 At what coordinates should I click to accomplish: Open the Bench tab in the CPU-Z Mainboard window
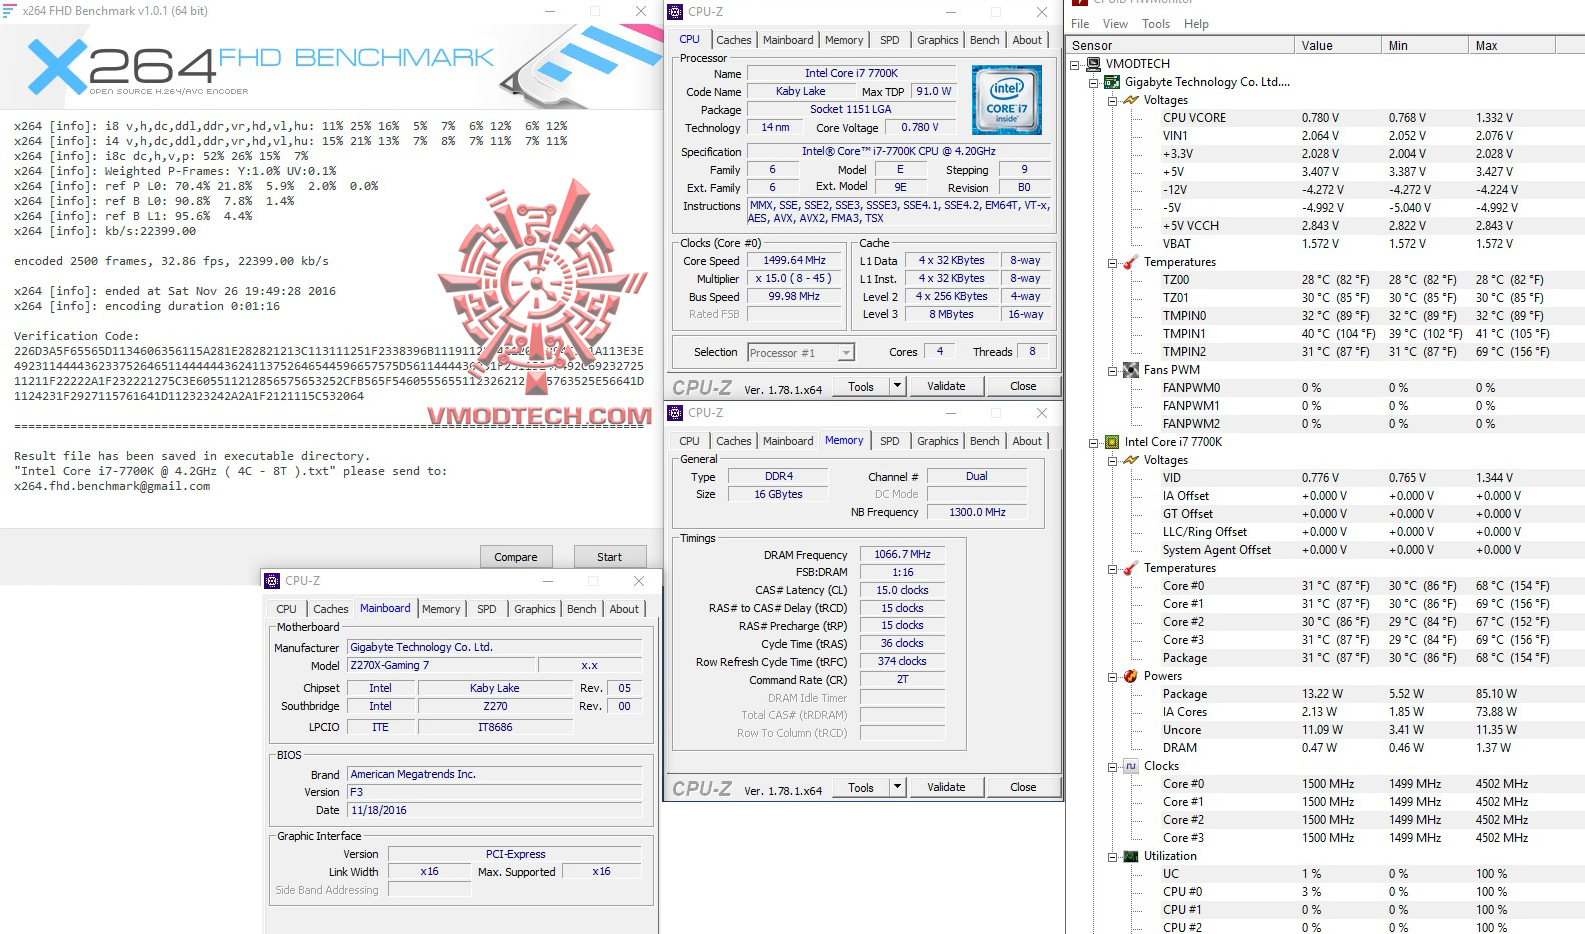point(582,609)
